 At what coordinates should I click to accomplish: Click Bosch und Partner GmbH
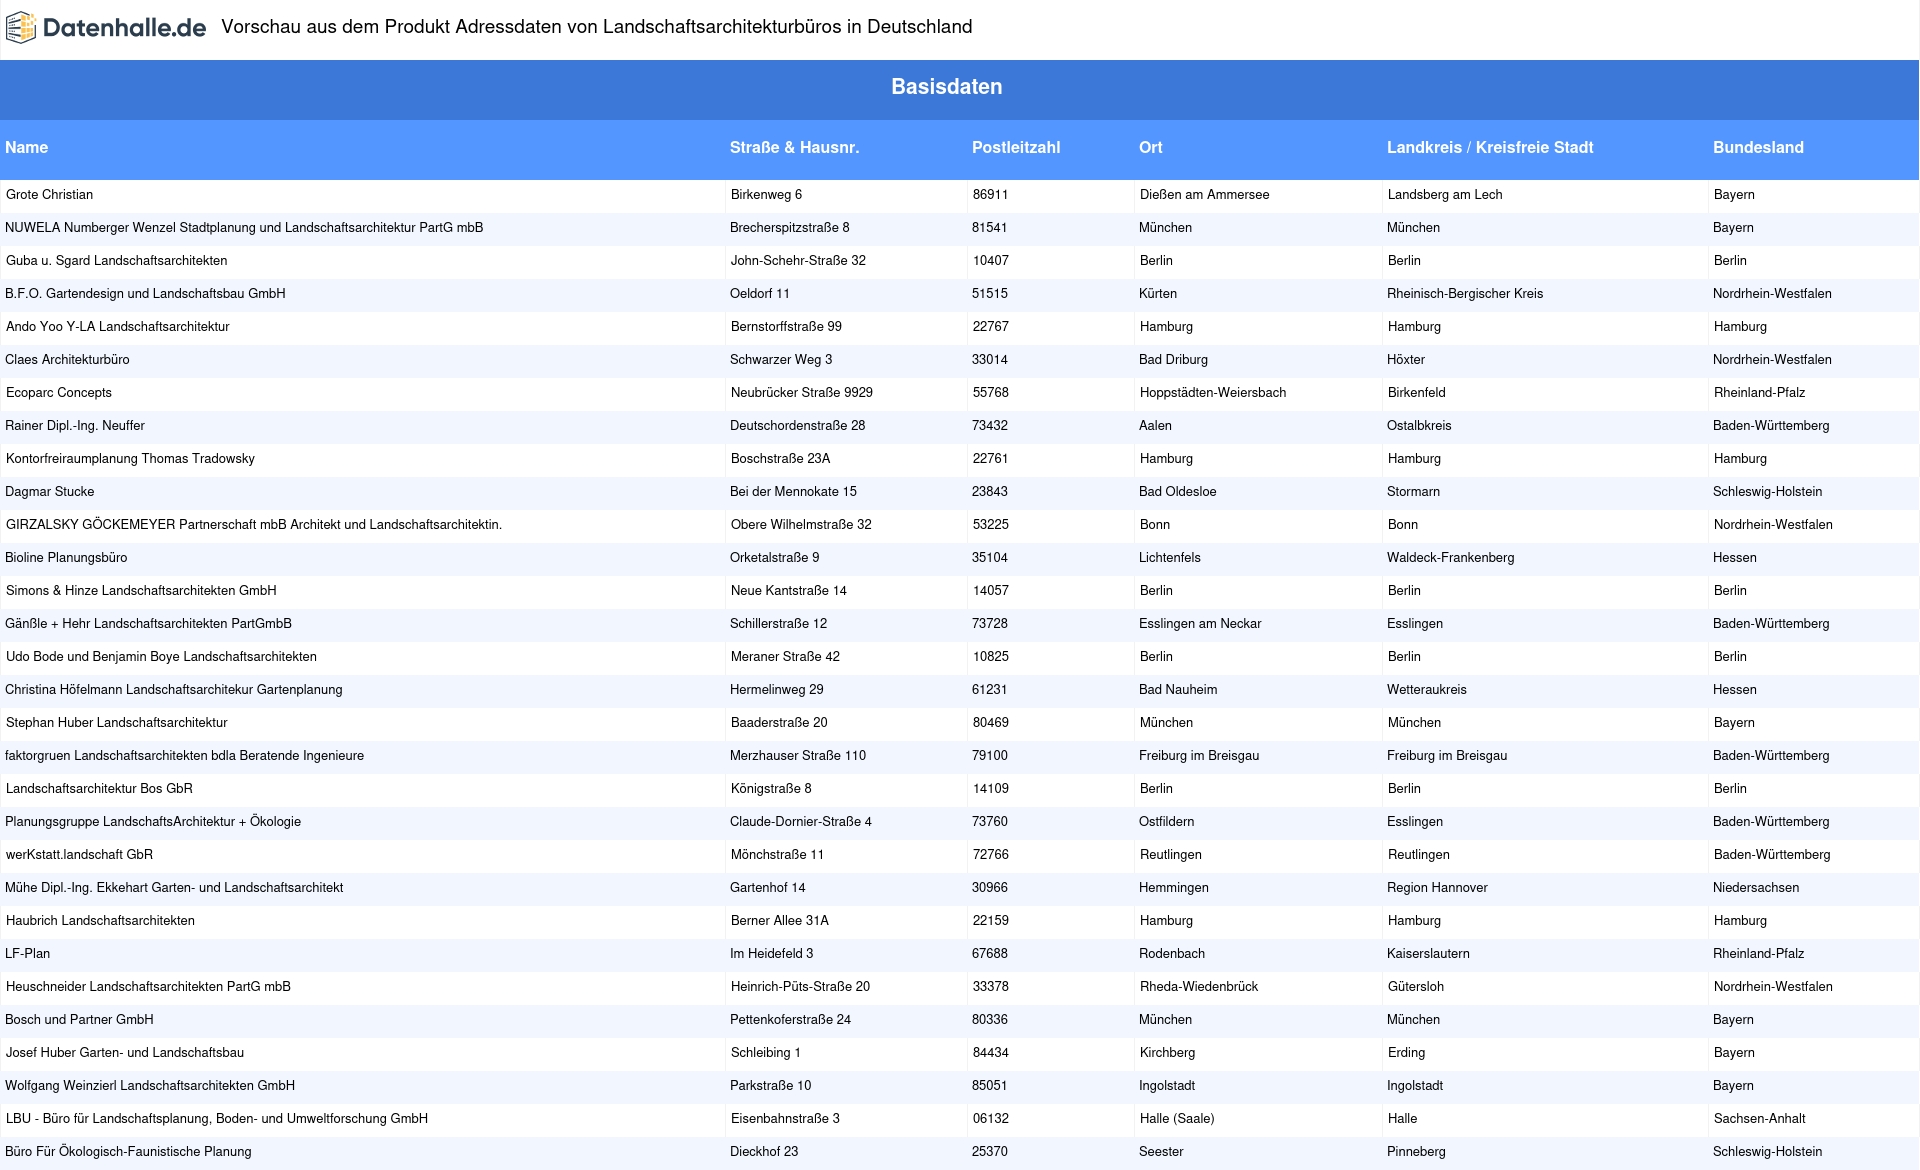(79, 1020)
